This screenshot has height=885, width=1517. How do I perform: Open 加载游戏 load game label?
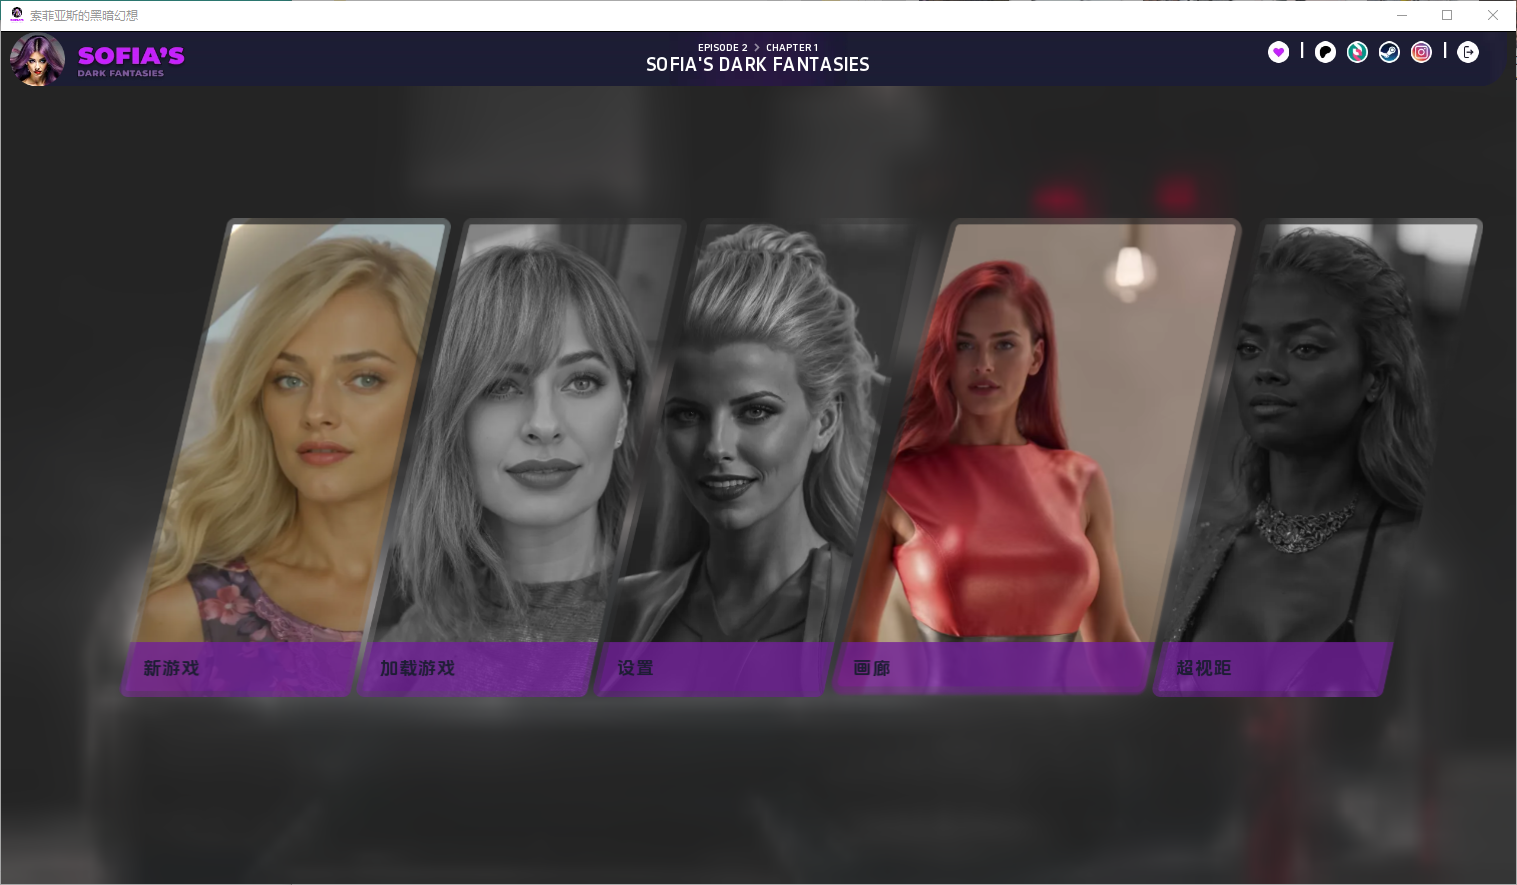(x=417, y=668)
